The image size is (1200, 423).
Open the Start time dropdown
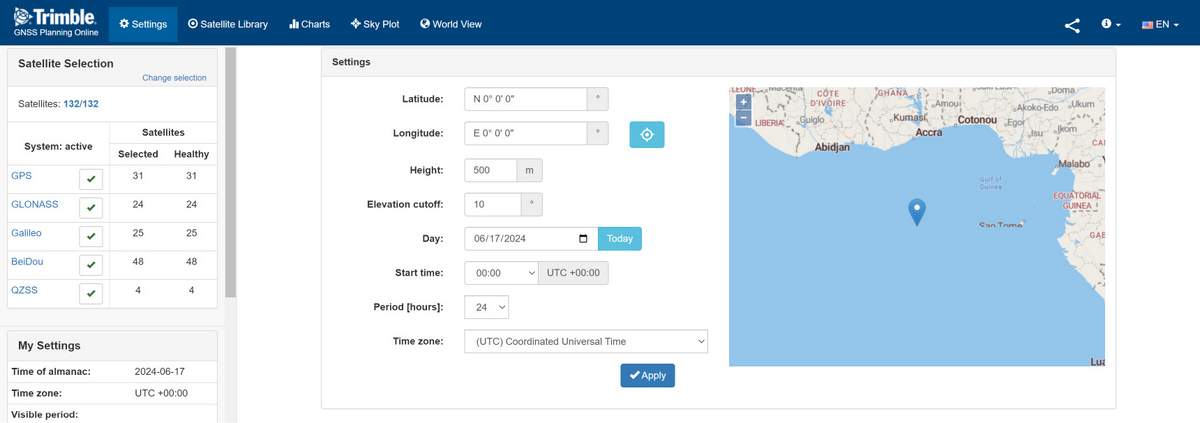pos(502,273)
